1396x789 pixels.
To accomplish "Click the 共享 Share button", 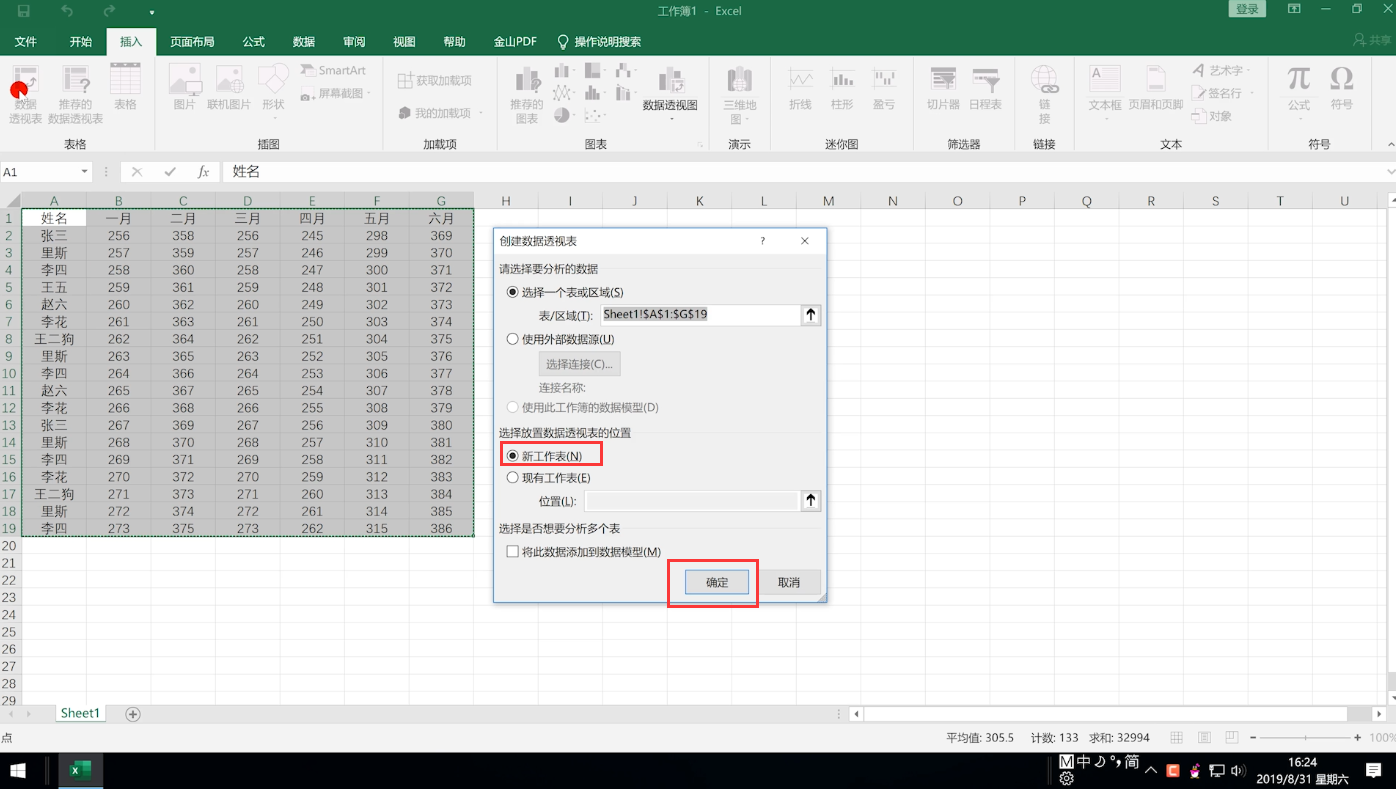I will [x=1372, y=40].
